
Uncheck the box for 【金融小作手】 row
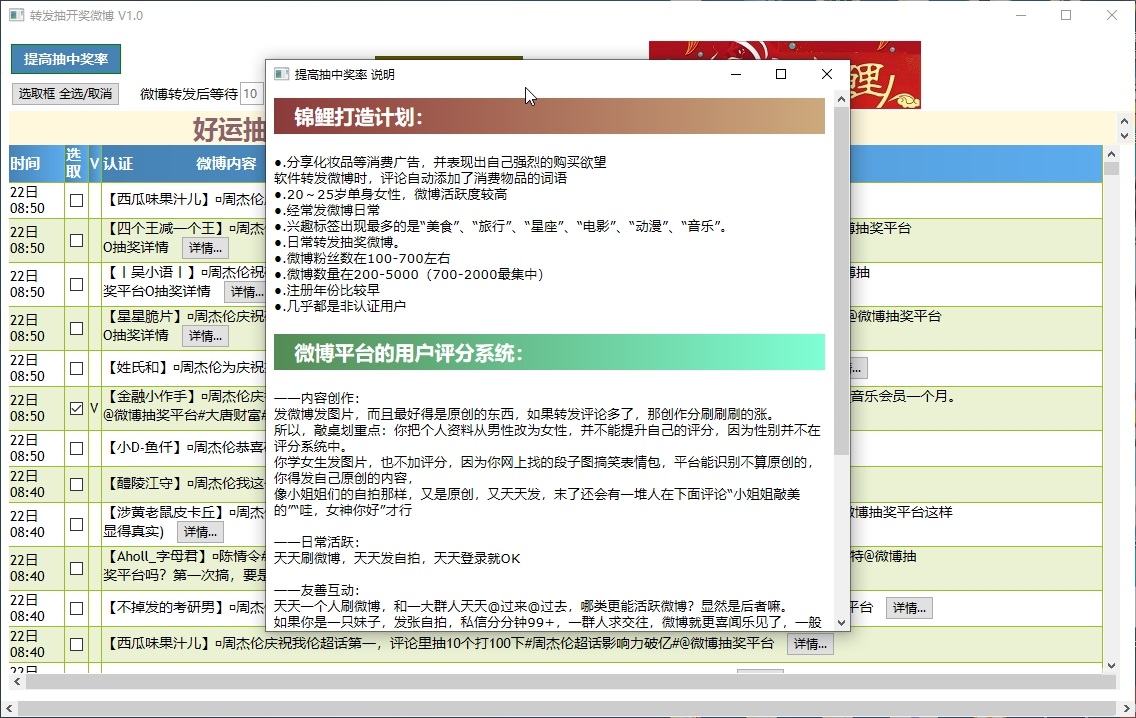pos(76,408)
